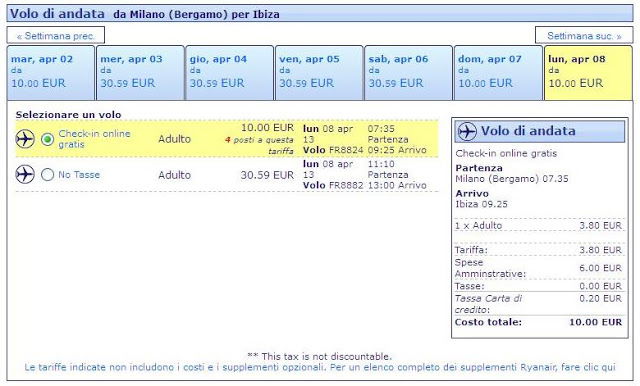The image size is (640, 386).
Task: Click the 13:00 Arrivo time
Action: coord(397,185)
